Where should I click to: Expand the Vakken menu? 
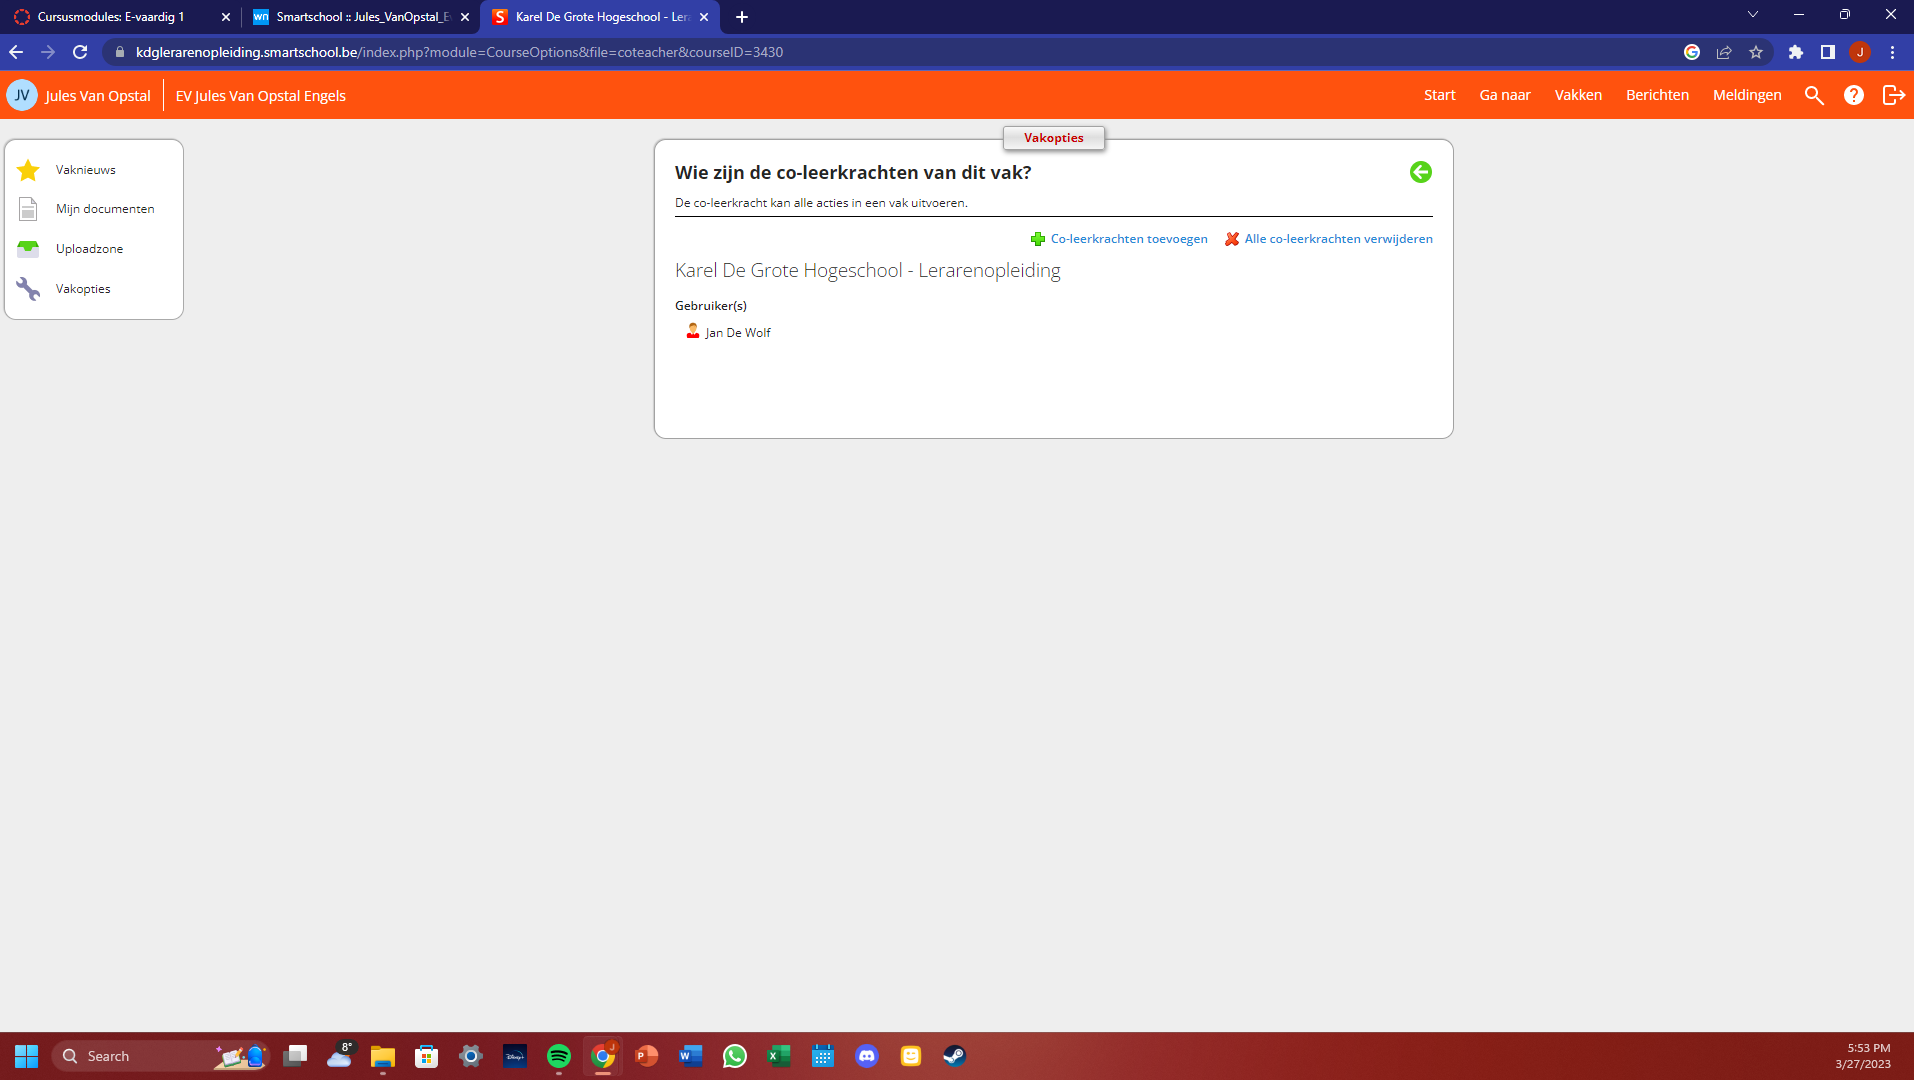[1577, 95]
